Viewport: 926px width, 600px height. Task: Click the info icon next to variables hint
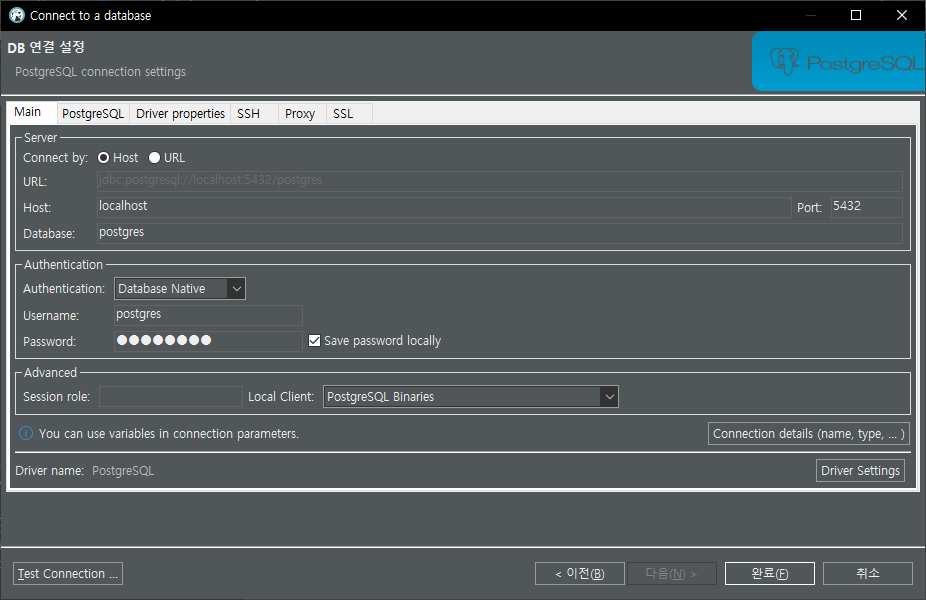click(26, 433)
